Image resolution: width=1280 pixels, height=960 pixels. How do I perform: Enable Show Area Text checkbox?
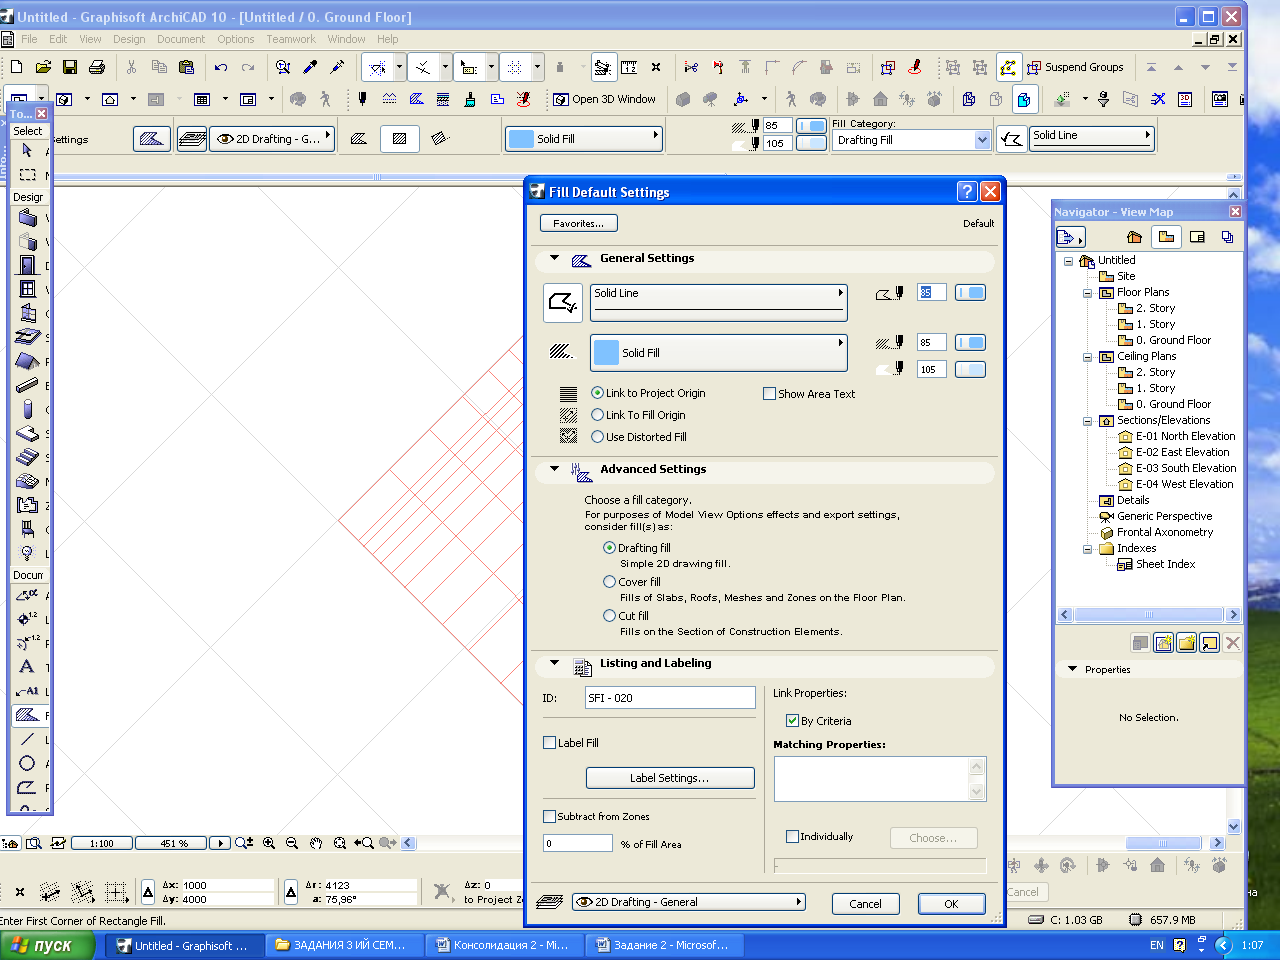[769, 394]
